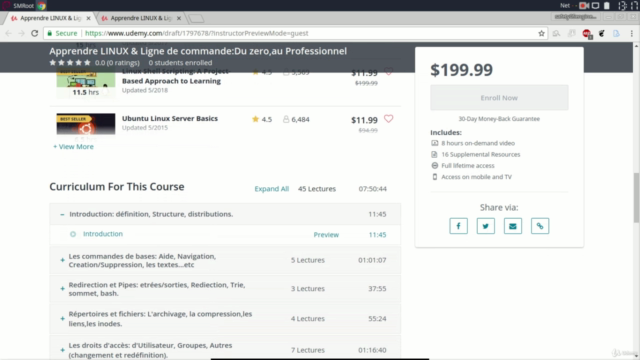Reload the page using the refresh icon
Screen dimensions: 640x360
35,33
